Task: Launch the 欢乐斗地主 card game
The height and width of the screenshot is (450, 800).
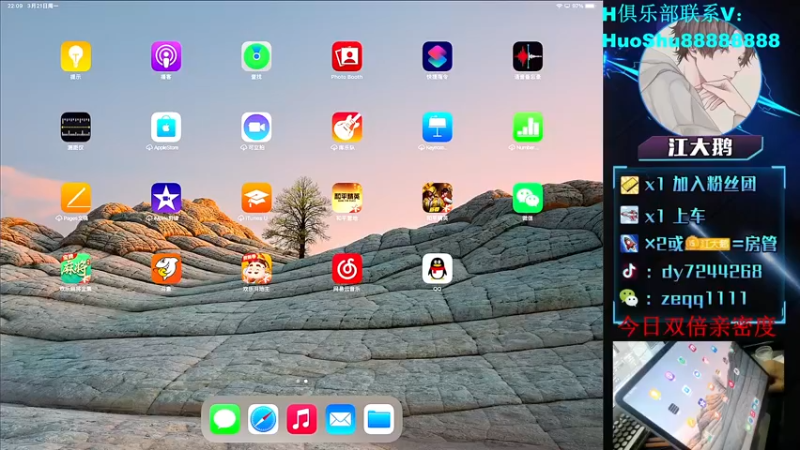Action: click(x=256, y=268)
